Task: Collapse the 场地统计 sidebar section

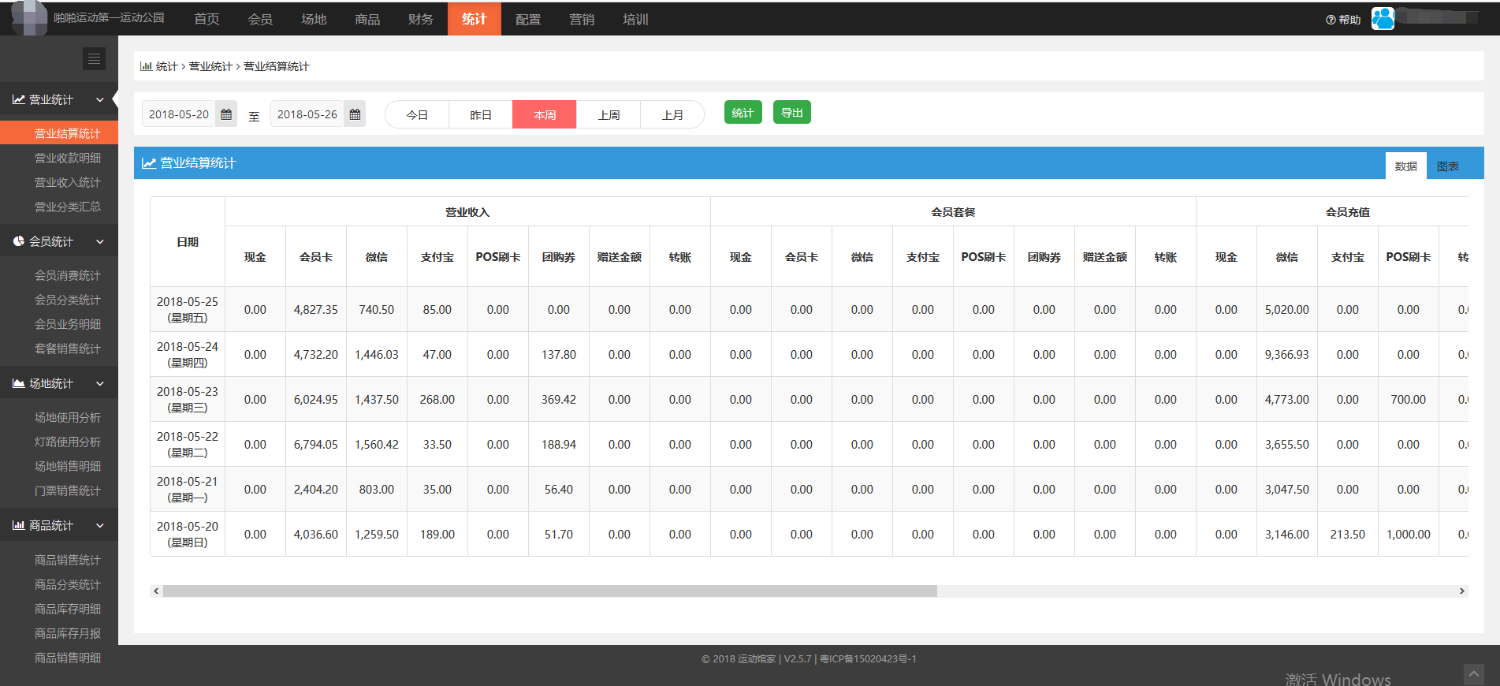Action: [x=99, y=384]
